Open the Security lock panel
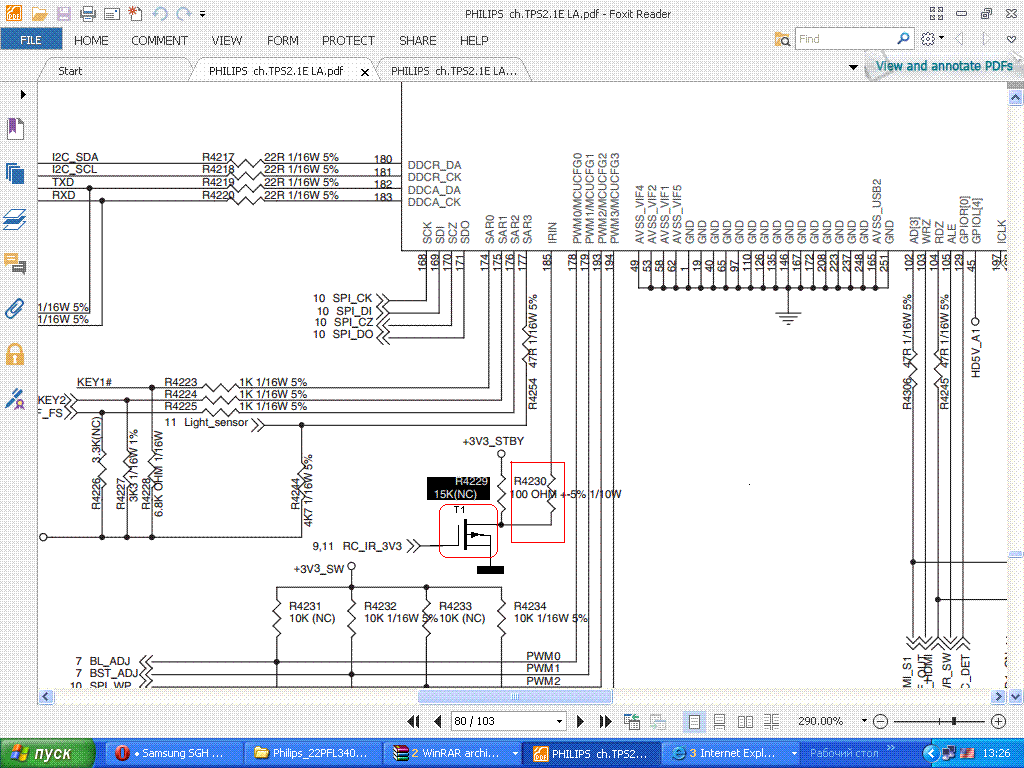The image size is (1024, 768). pyautogui.click(x=15, y=354)
